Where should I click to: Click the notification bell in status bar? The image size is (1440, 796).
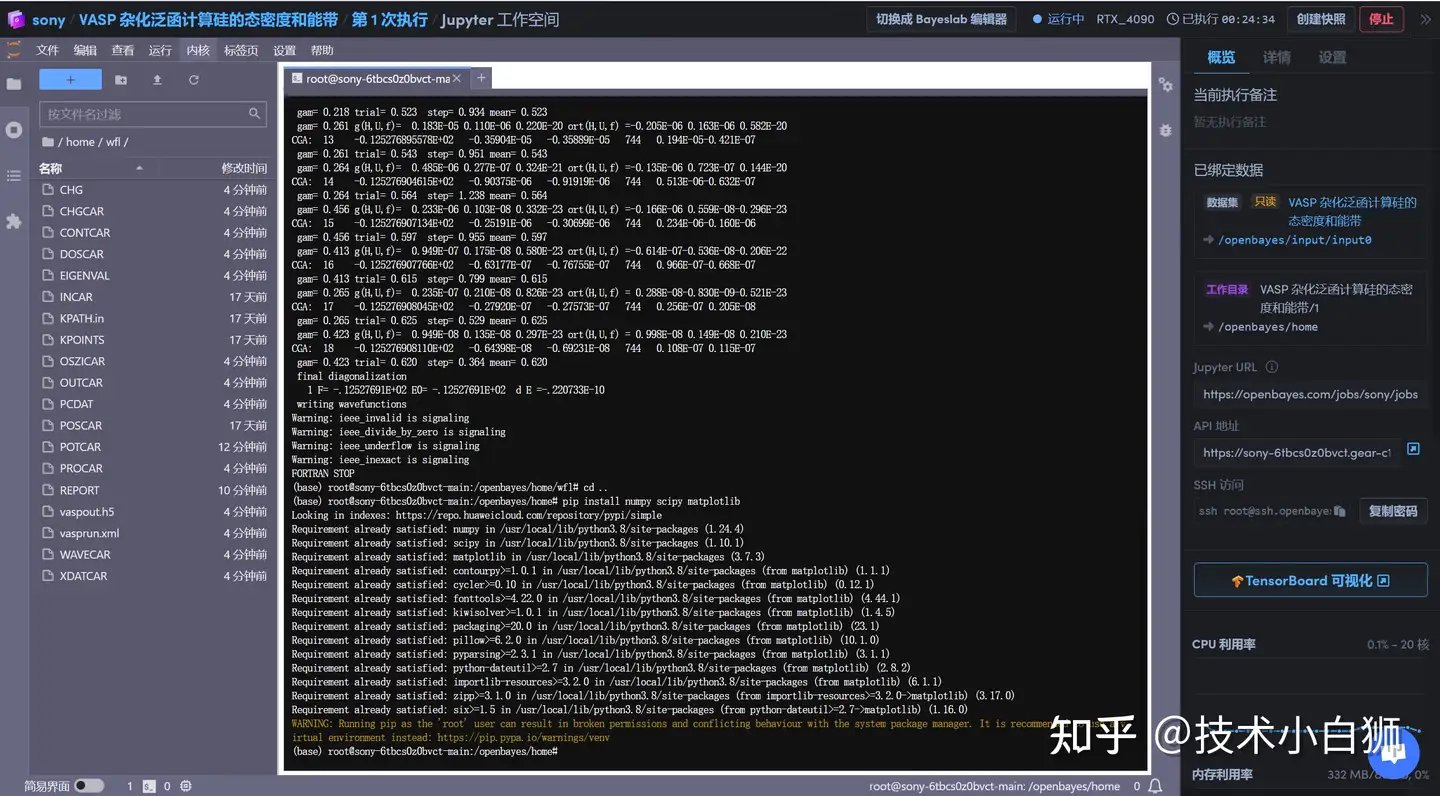[1155, 786]
